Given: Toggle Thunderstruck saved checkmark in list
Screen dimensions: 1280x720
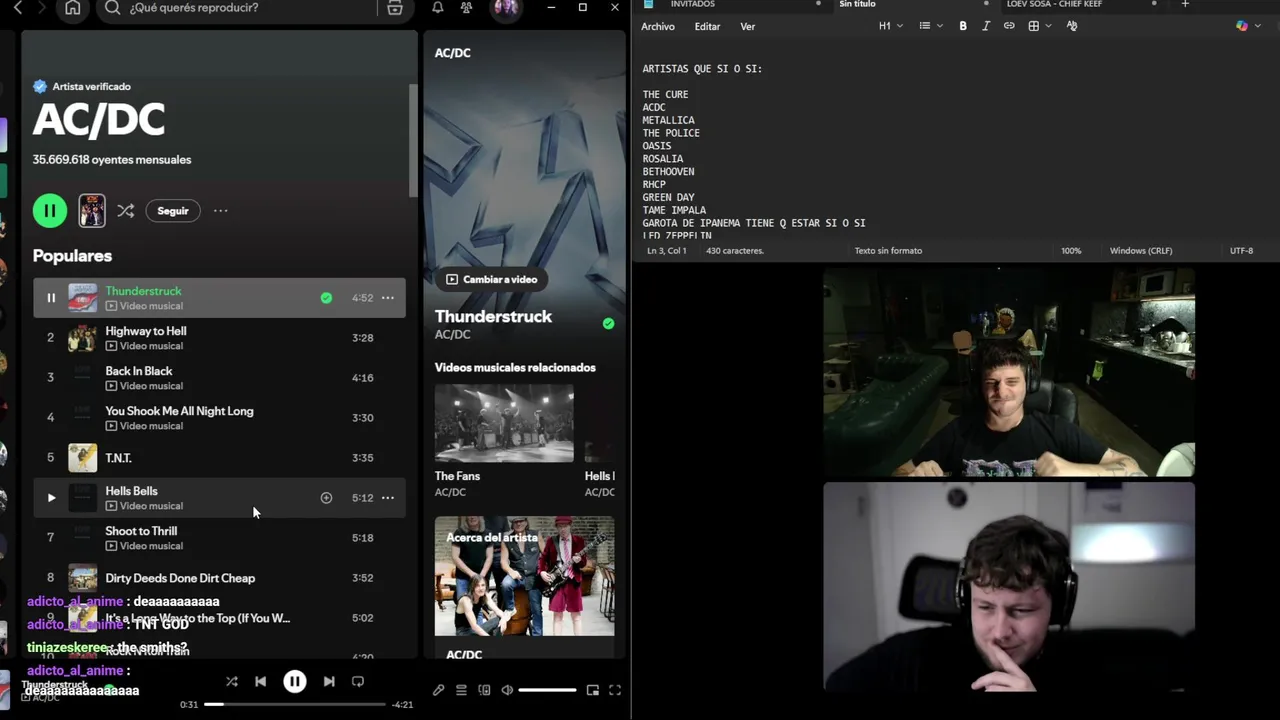Looking at the screenshot, I should click(x=326, y=298).
